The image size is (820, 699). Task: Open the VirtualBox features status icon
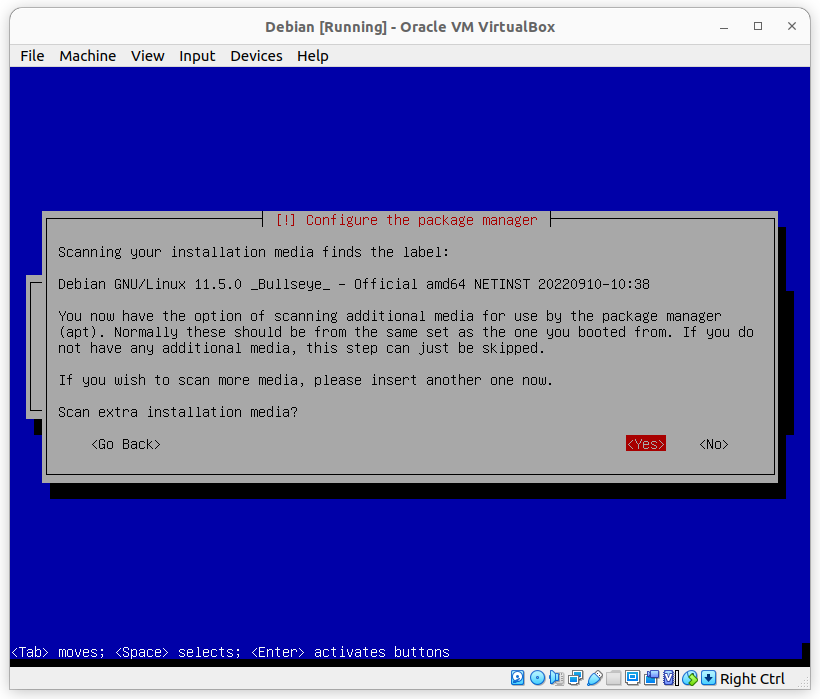tap(669, 678)
